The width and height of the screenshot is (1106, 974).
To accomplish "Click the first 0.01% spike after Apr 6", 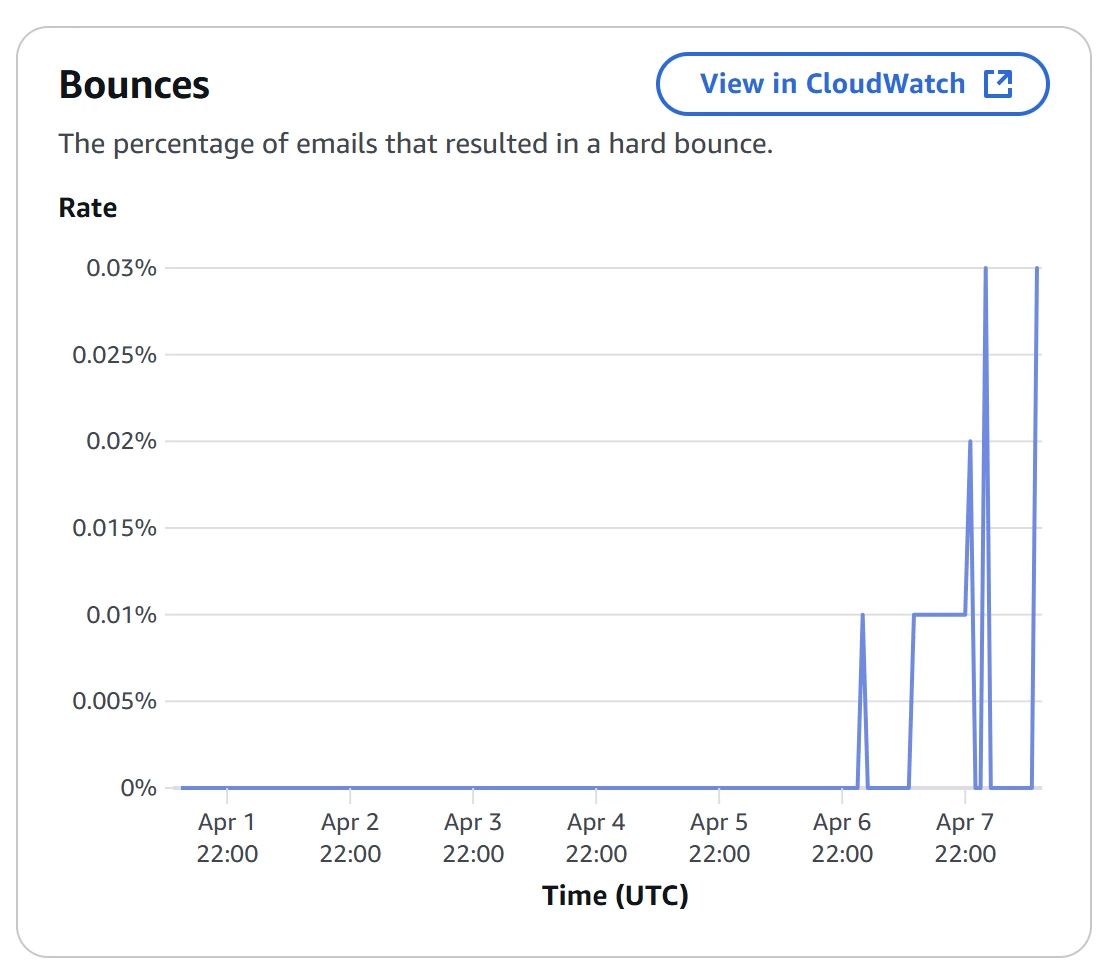I will click(x=862, y=615).
